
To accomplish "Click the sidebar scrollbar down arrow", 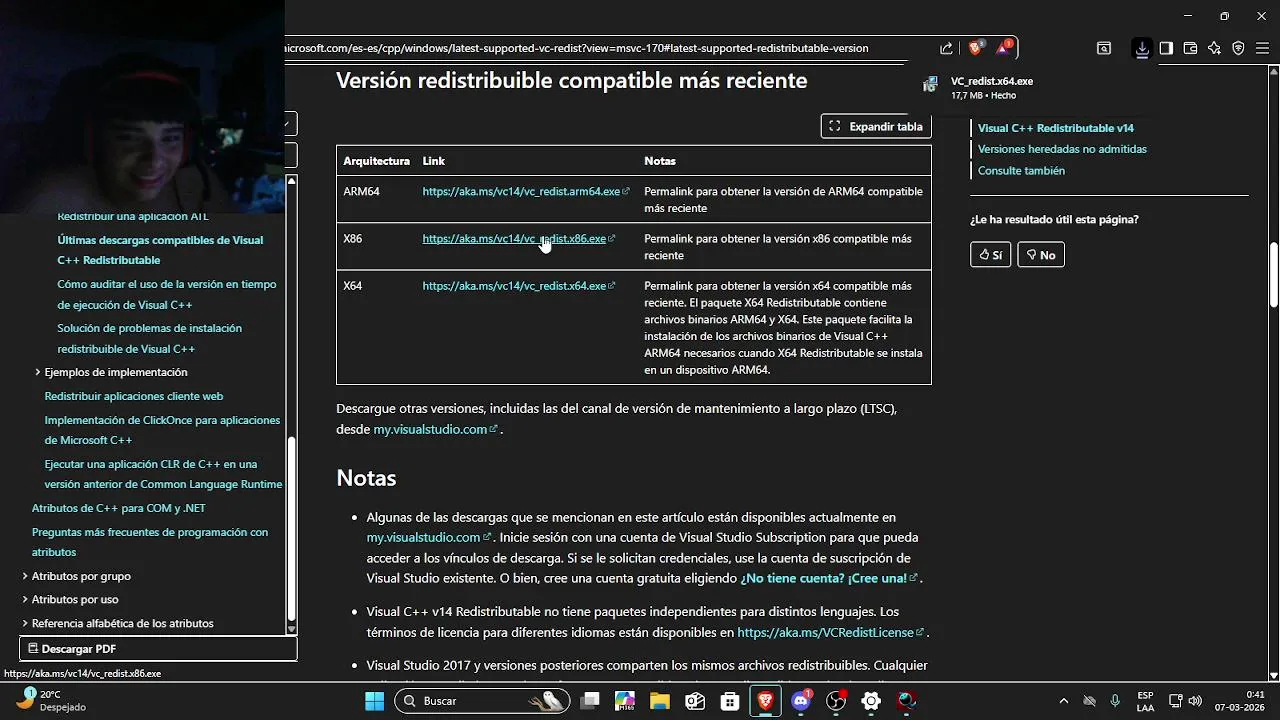I will click(x=291, y=629).
